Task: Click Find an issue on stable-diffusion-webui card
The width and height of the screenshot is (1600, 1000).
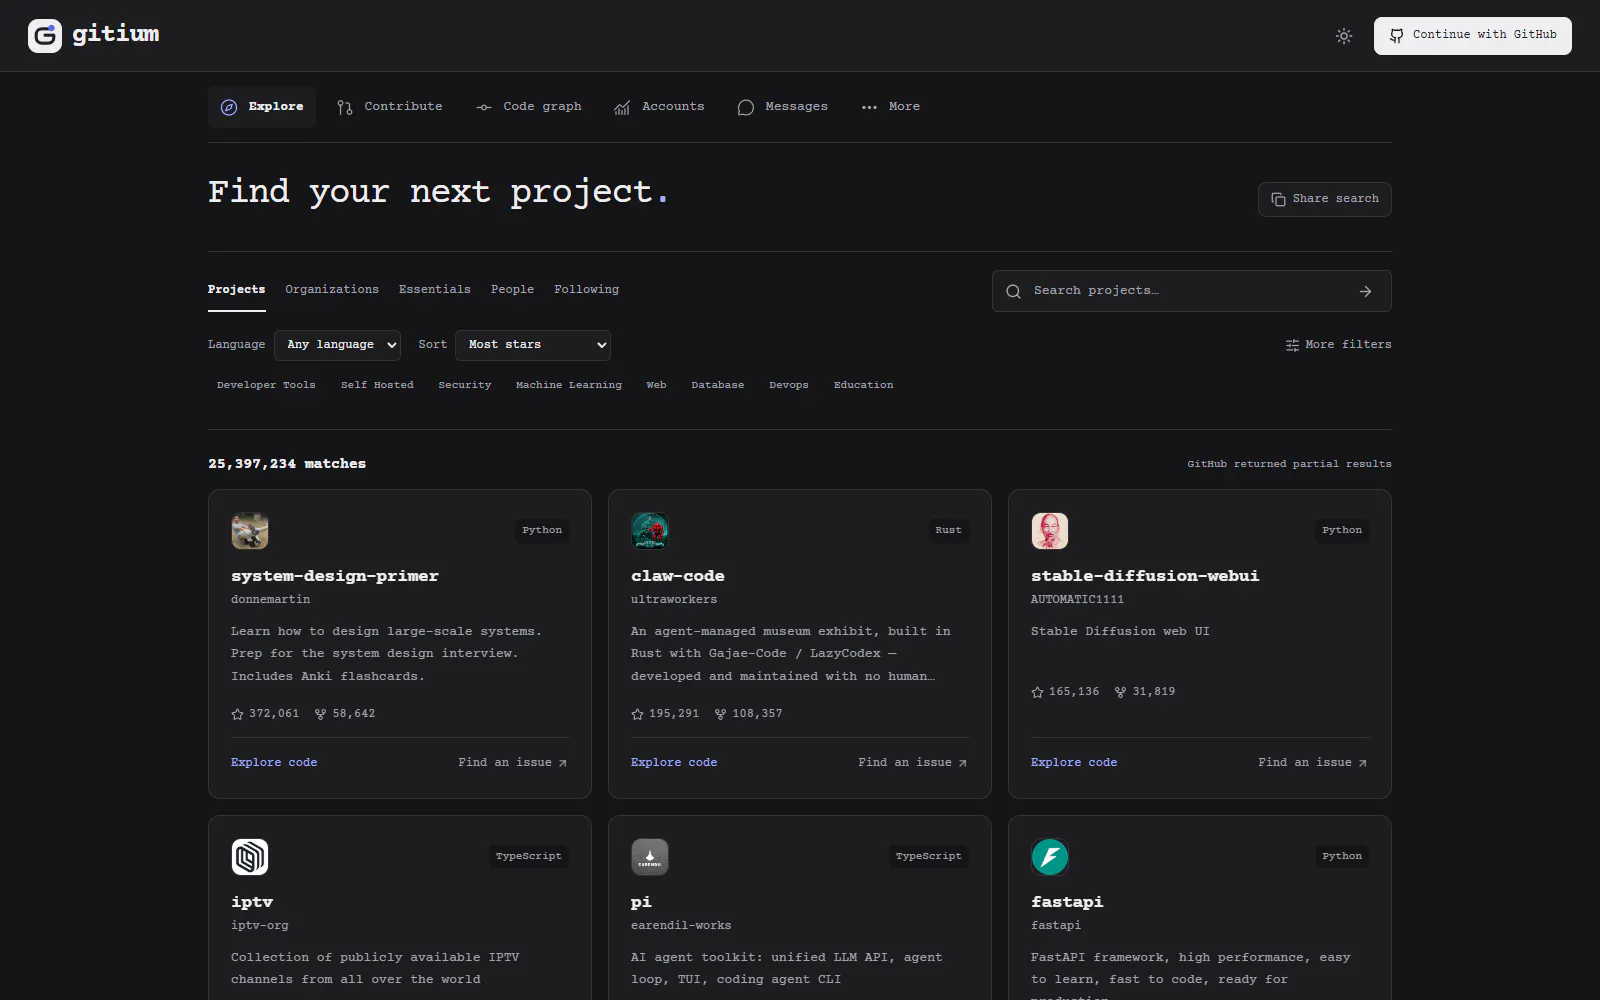Action: click(1313, 763)
